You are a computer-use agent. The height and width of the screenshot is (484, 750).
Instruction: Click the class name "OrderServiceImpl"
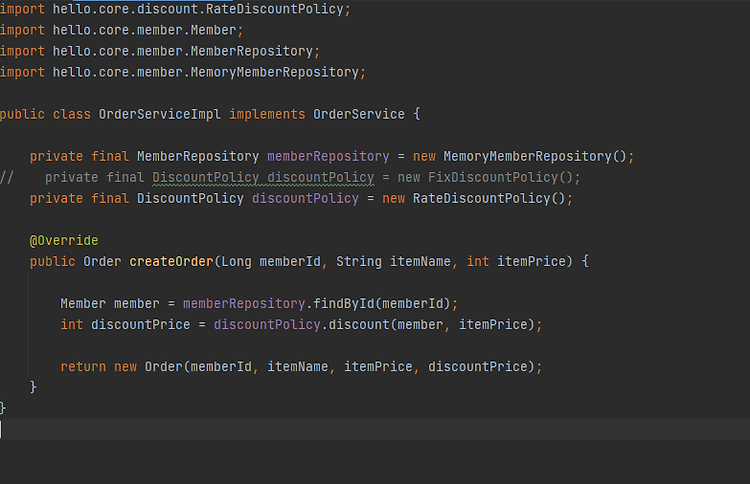click(x=160, y=114)
